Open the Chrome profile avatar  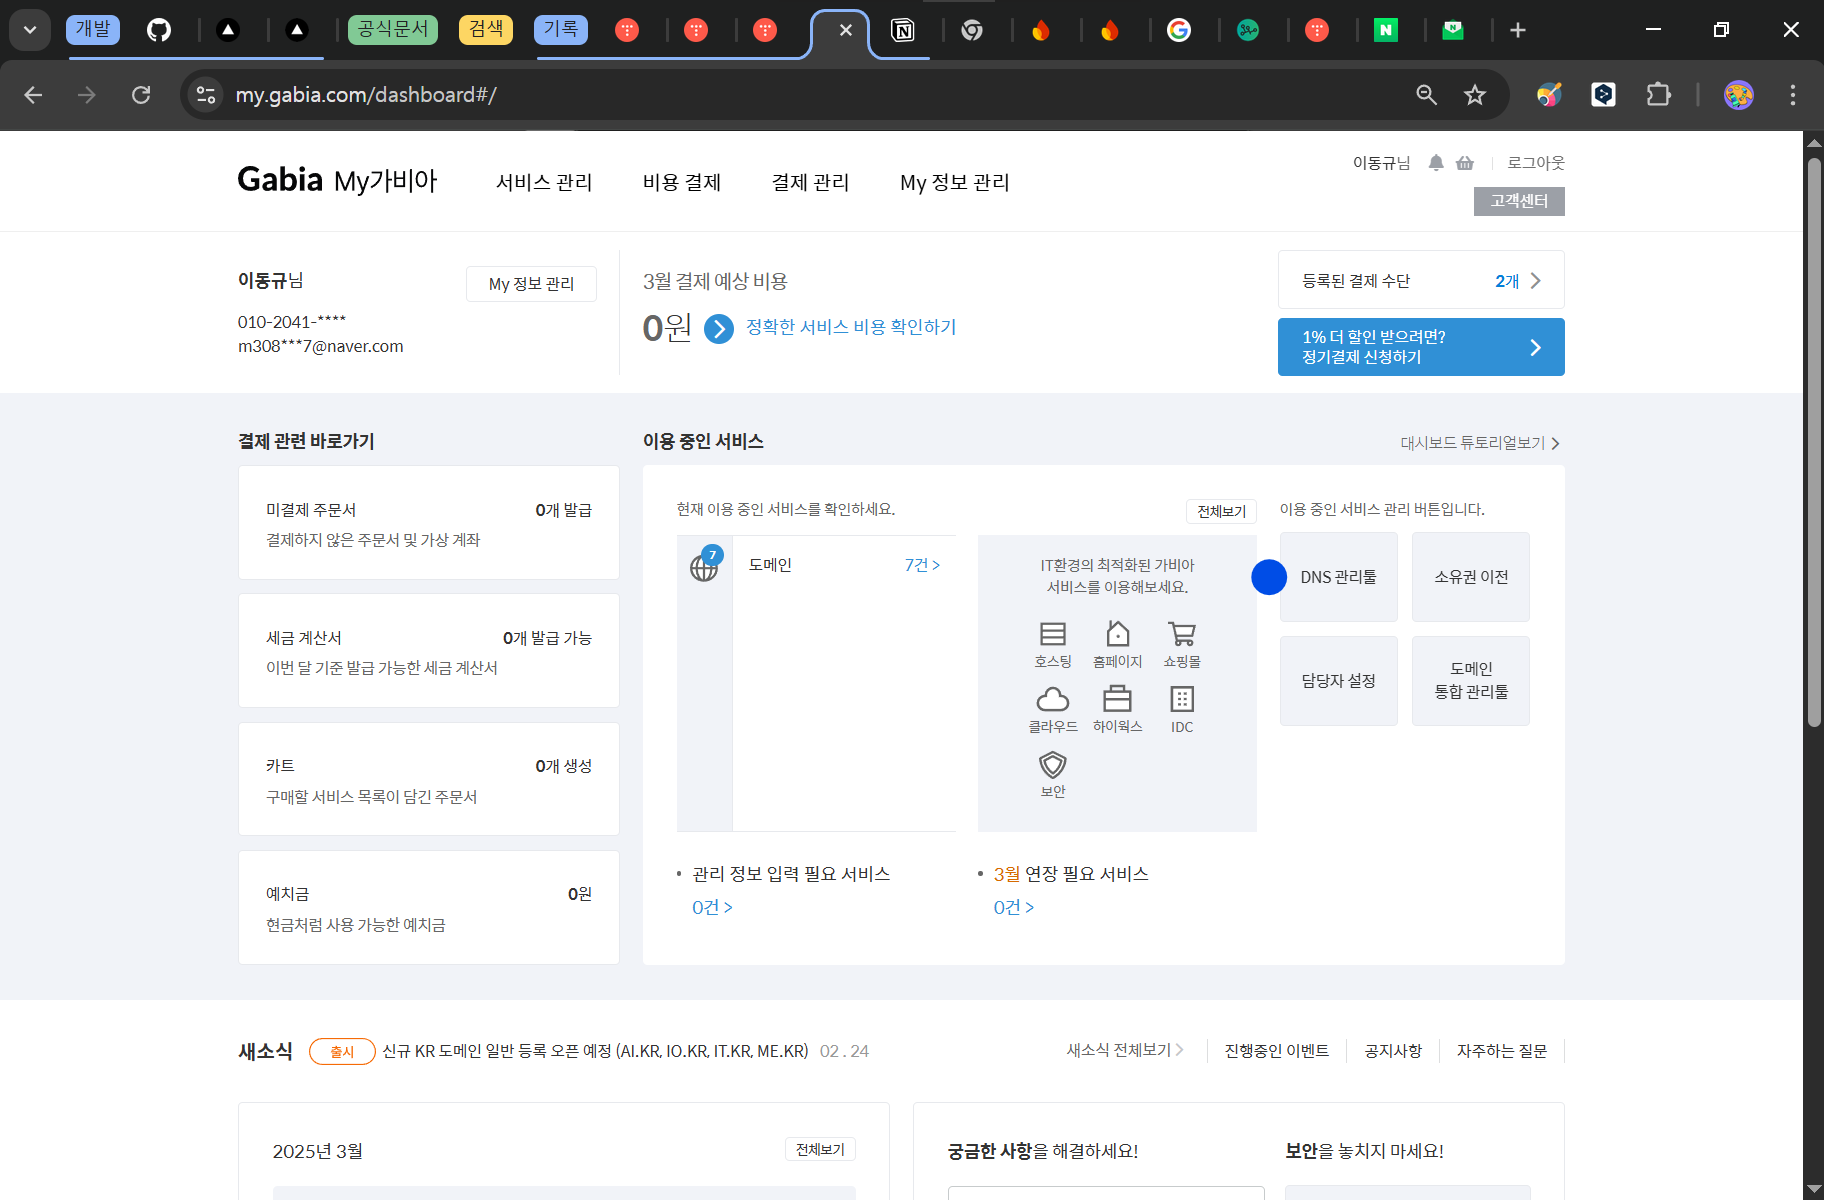coord(1739,95)
